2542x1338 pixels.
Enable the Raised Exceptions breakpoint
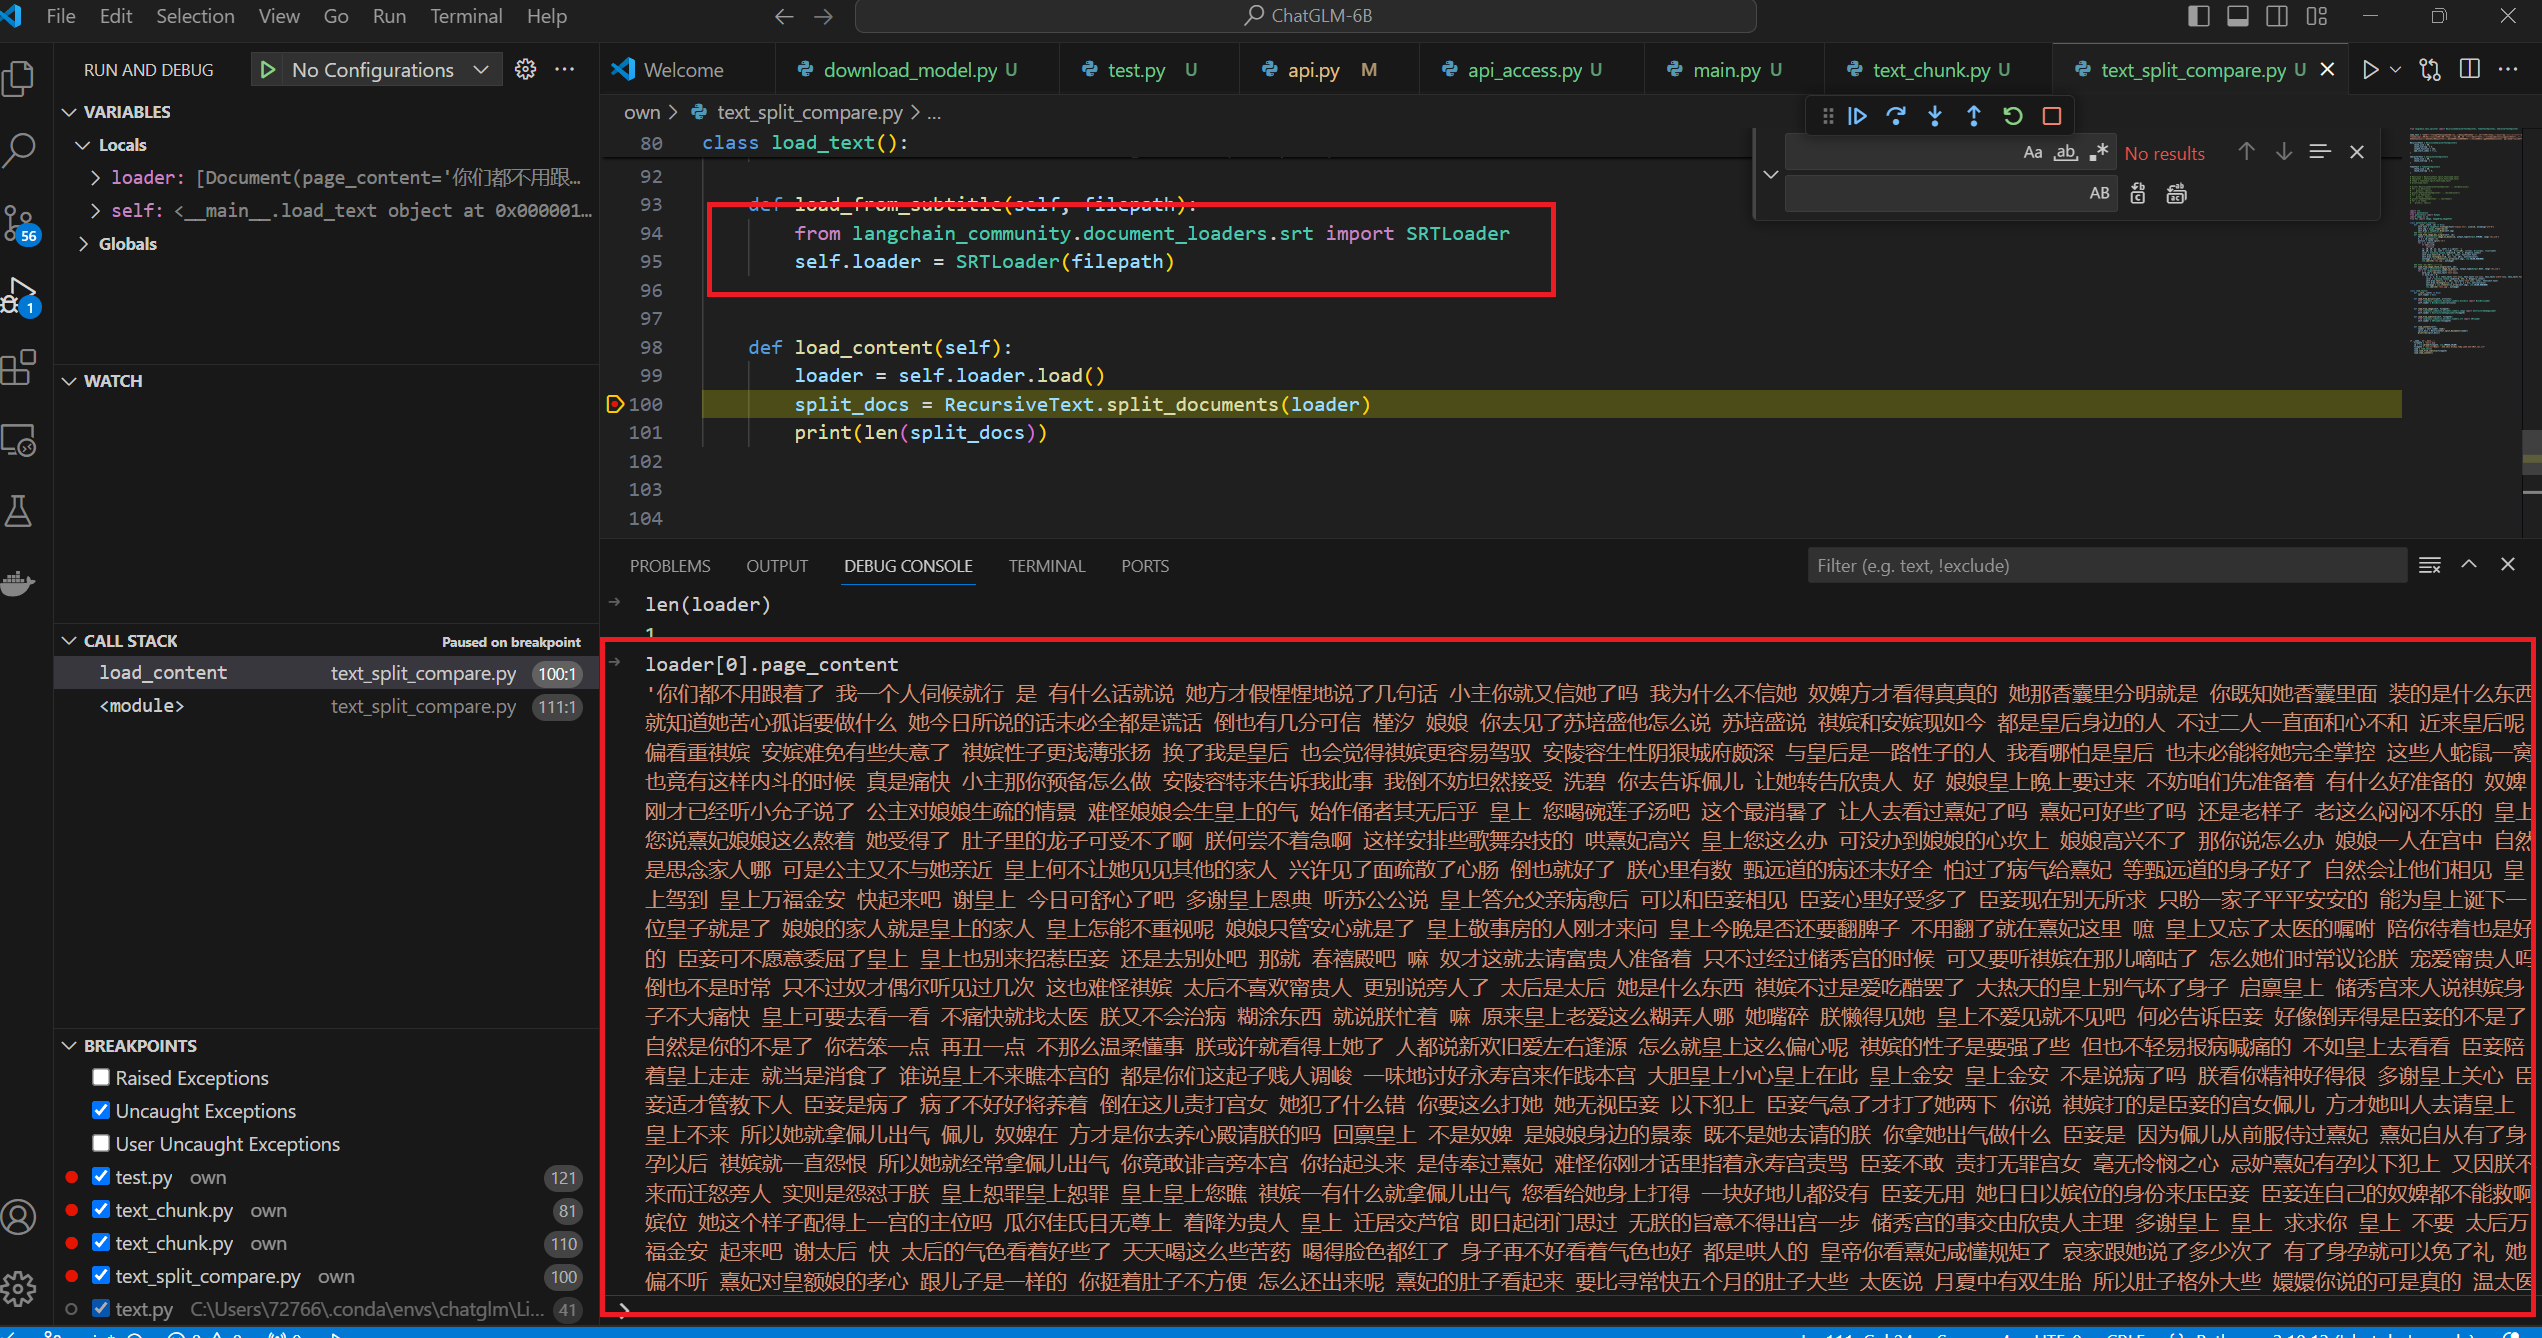[101, 1077]
